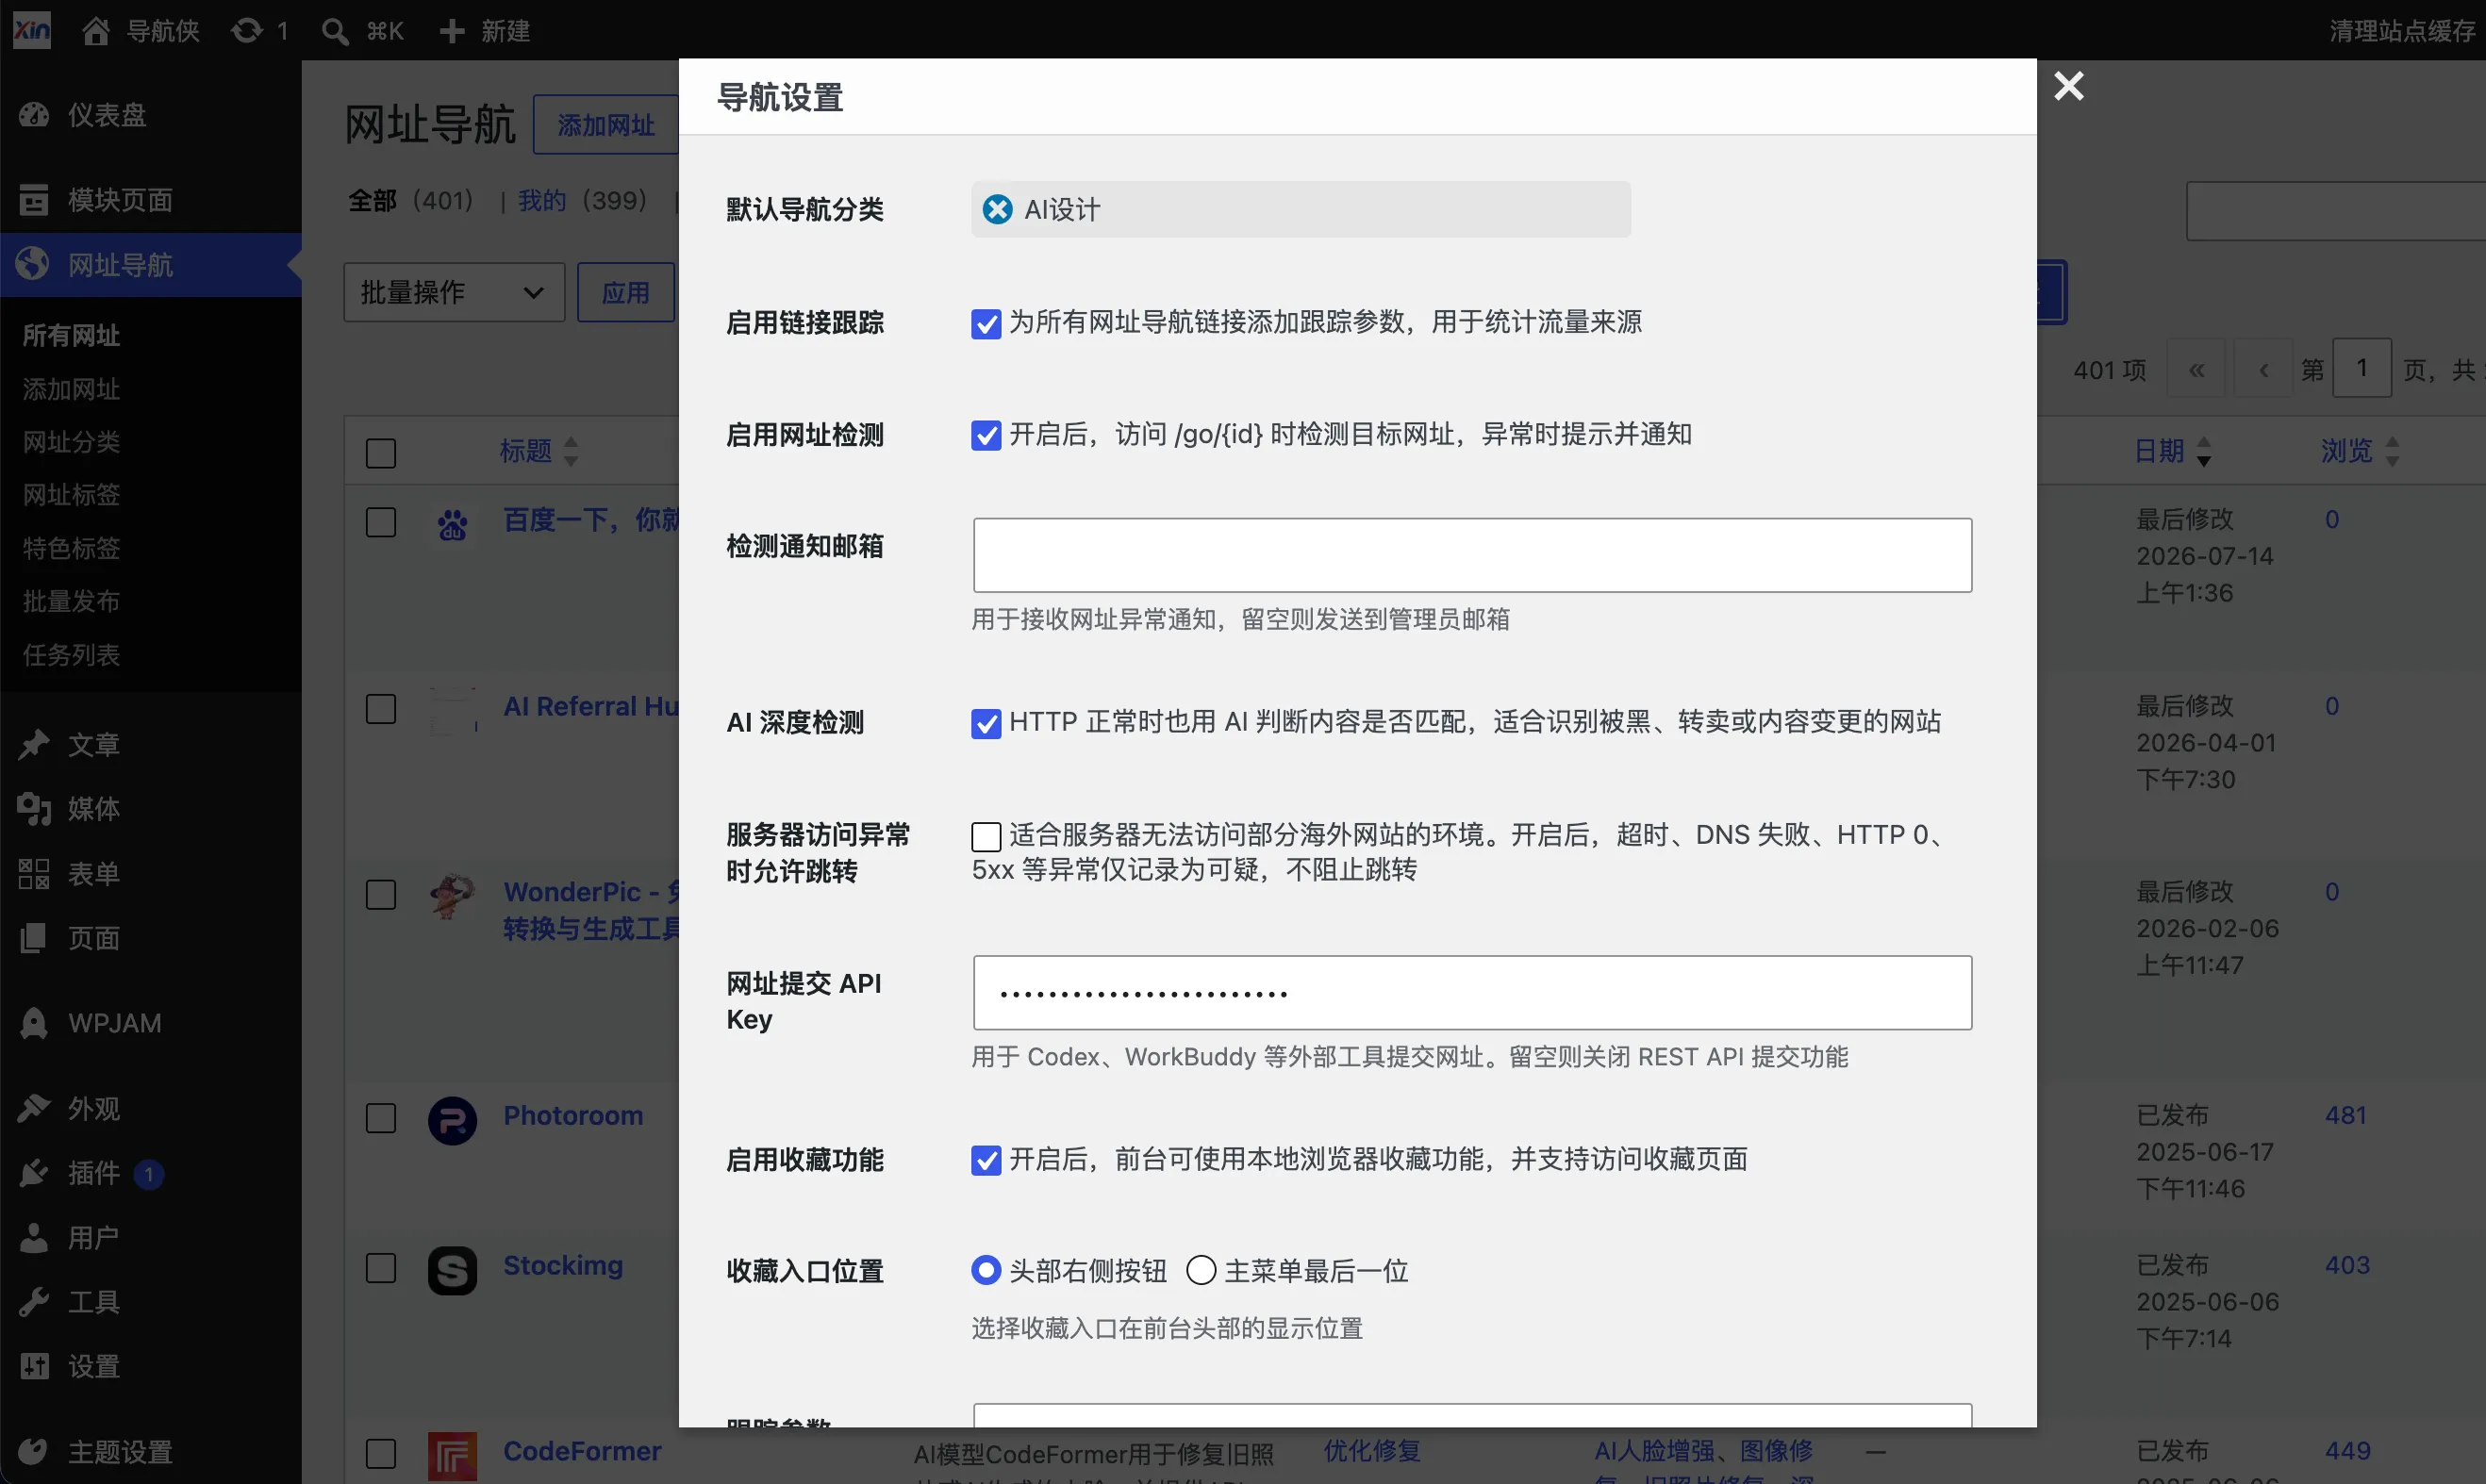Toggle the 启用链接跟踪 checkbox

[986, 323]
